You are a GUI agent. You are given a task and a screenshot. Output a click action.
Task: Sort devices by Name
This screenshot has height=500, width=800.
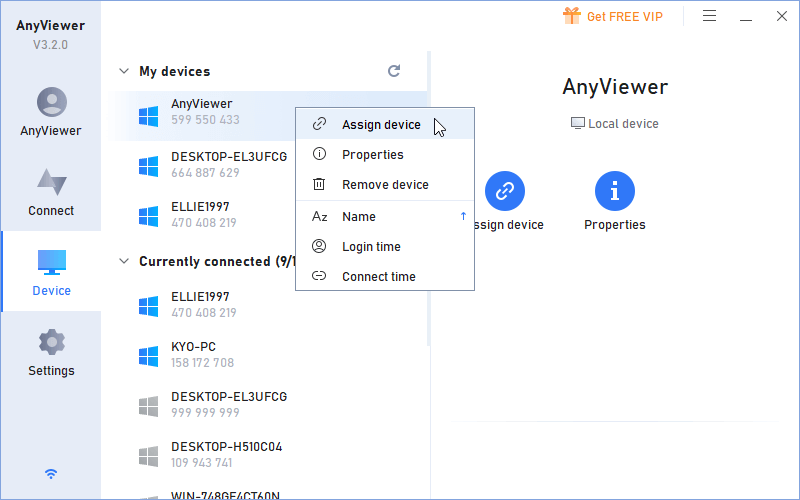point(359,217)
